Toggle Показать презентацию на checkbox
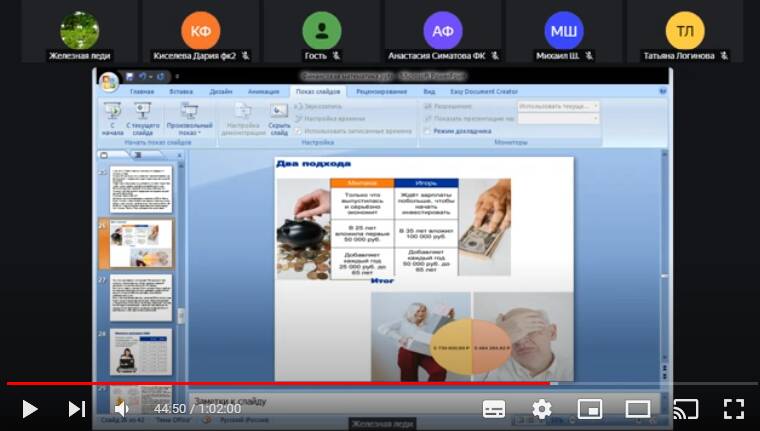Viewport: 760px width, 431px height. pos(428,118)
